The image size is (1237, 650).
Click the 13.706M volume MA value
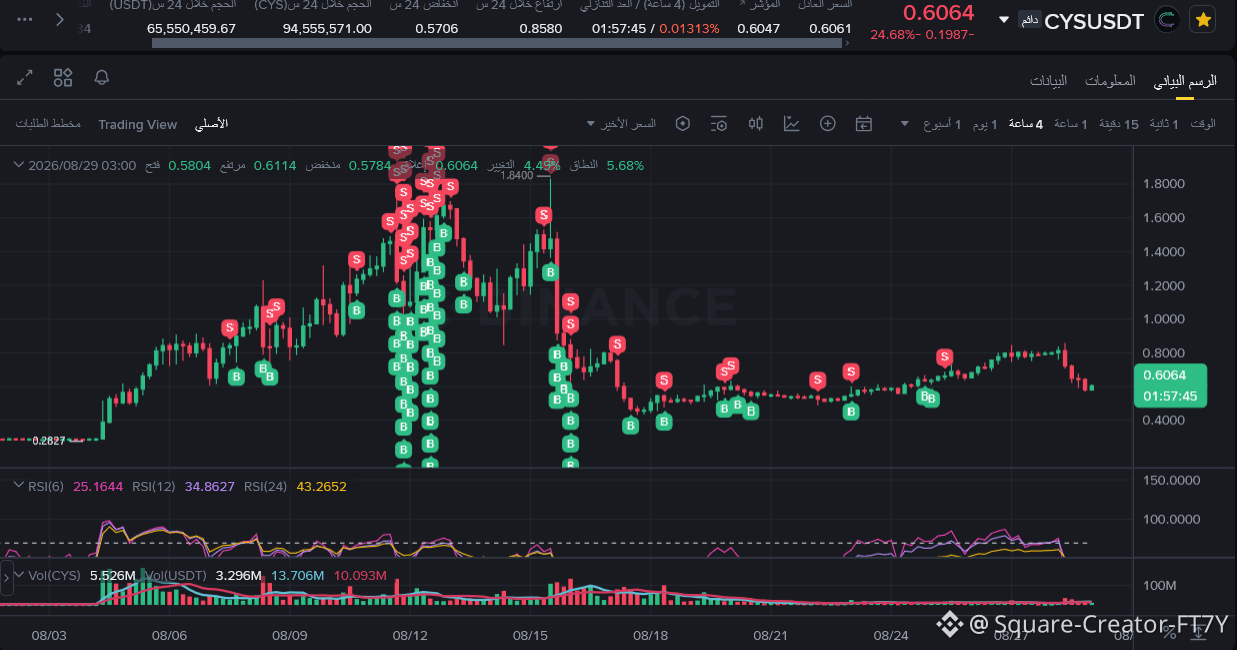(x=298, y=576)
